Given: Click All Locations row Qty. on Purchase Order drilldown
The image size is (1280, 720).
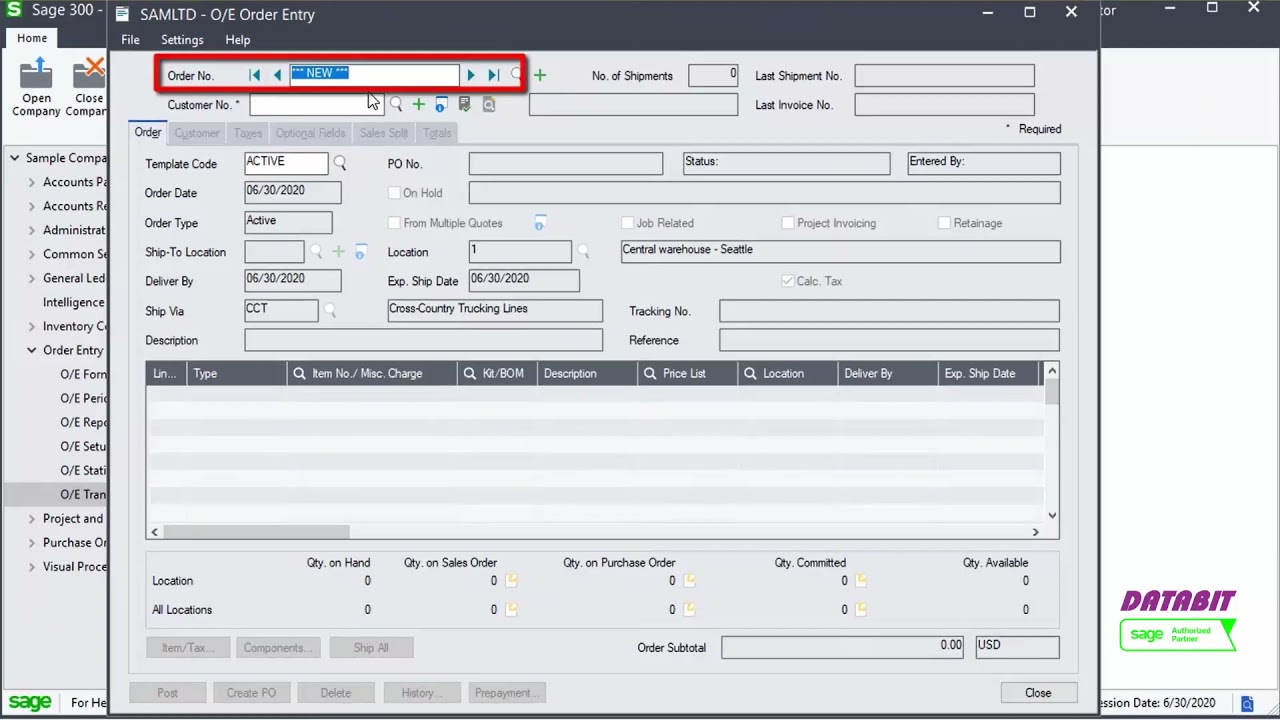Looking at the screenshot, I should [x=689, y=609].
